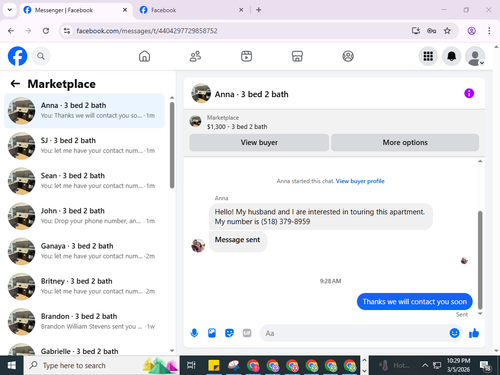Close the Messenger | Facebook tab
Image resolution: width=500 pixels, height=375 pixels.
125,10
